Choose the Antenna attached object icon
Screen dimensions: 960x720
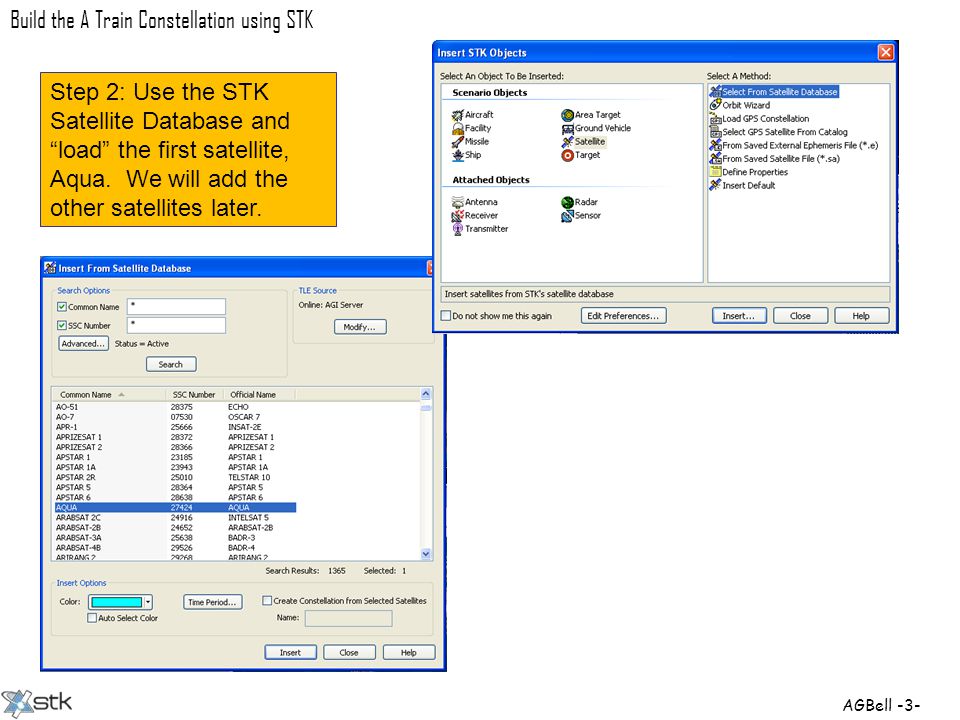pyautogui.click(x=457, y=202)
